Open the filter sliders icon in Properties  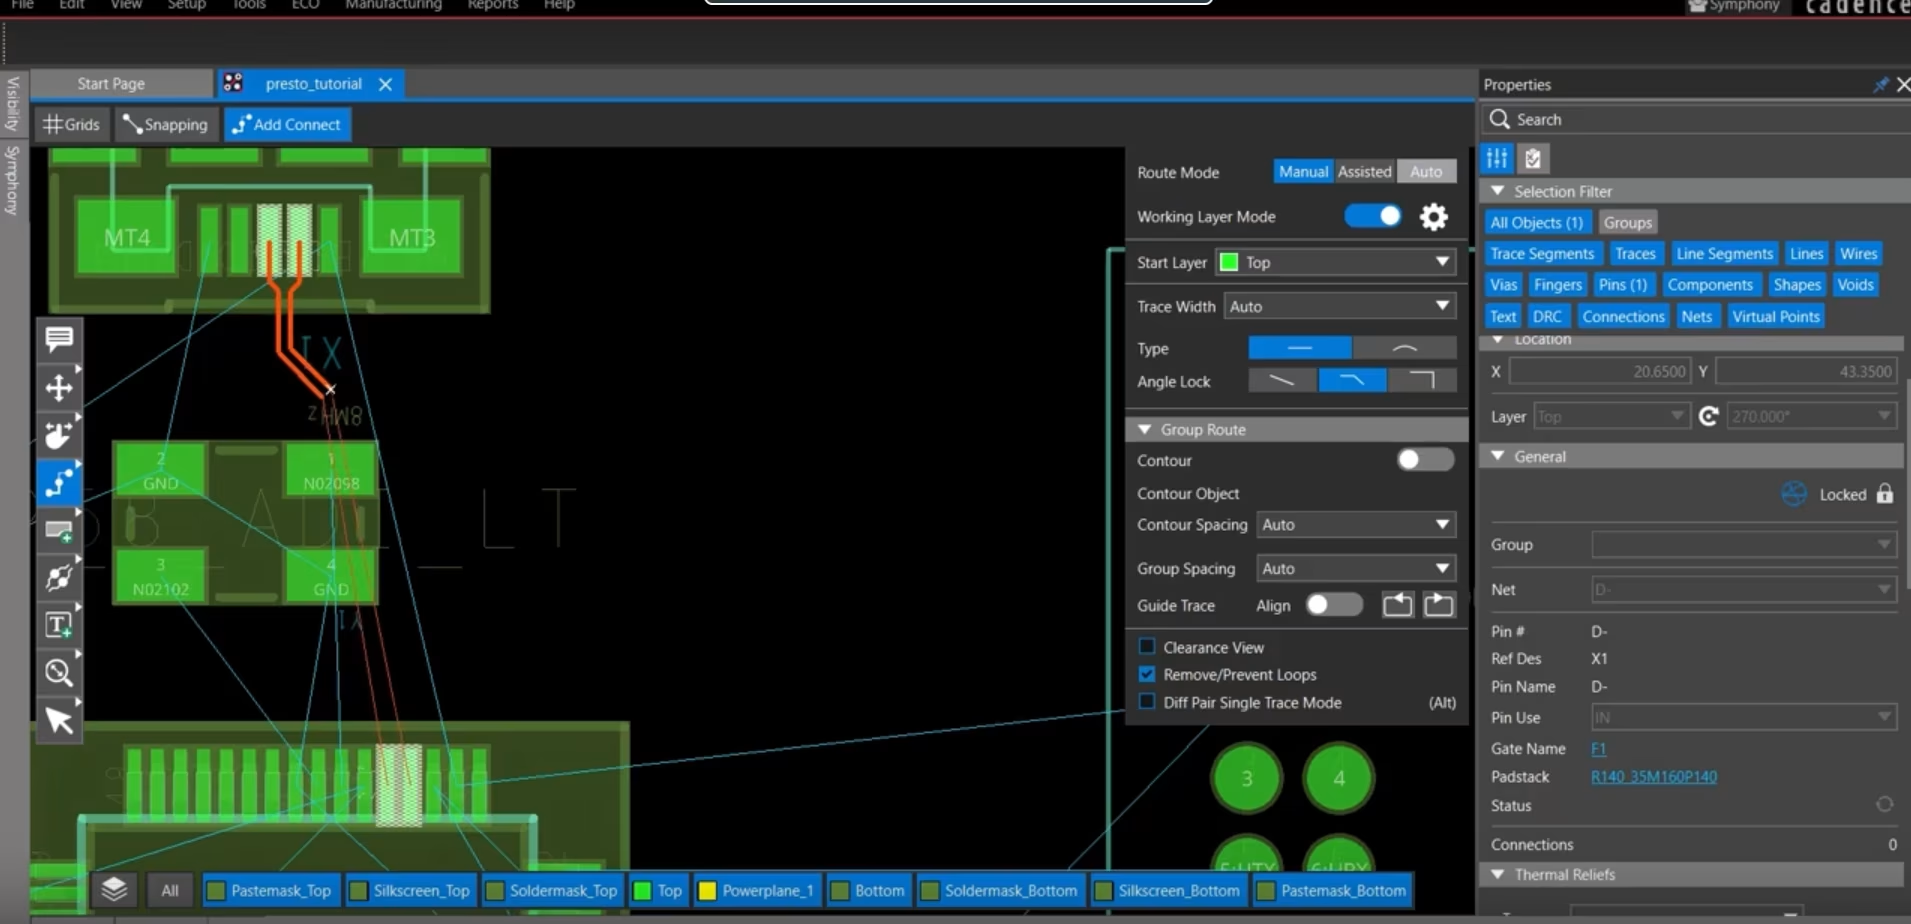(x=1497, y=158)
